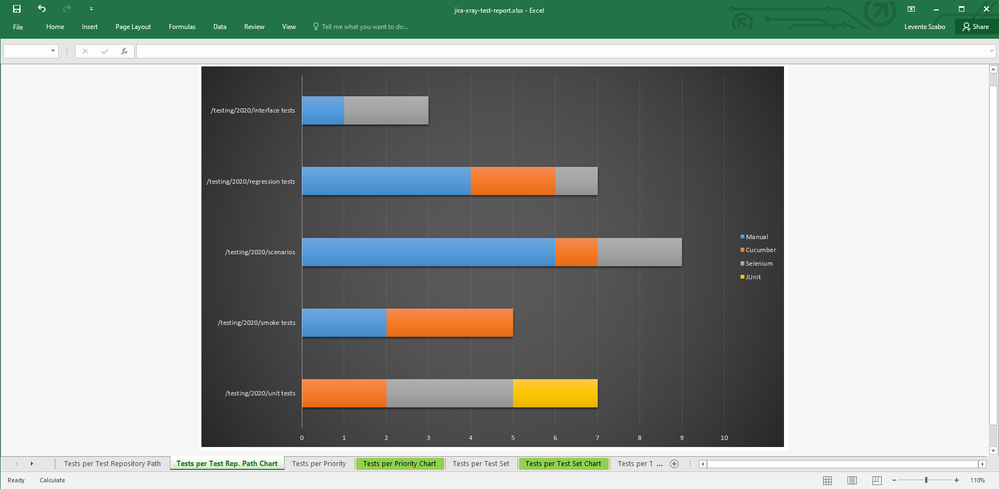
Task: Select the Tests per Priority sheet tab
Action: (x=319, y=464)
